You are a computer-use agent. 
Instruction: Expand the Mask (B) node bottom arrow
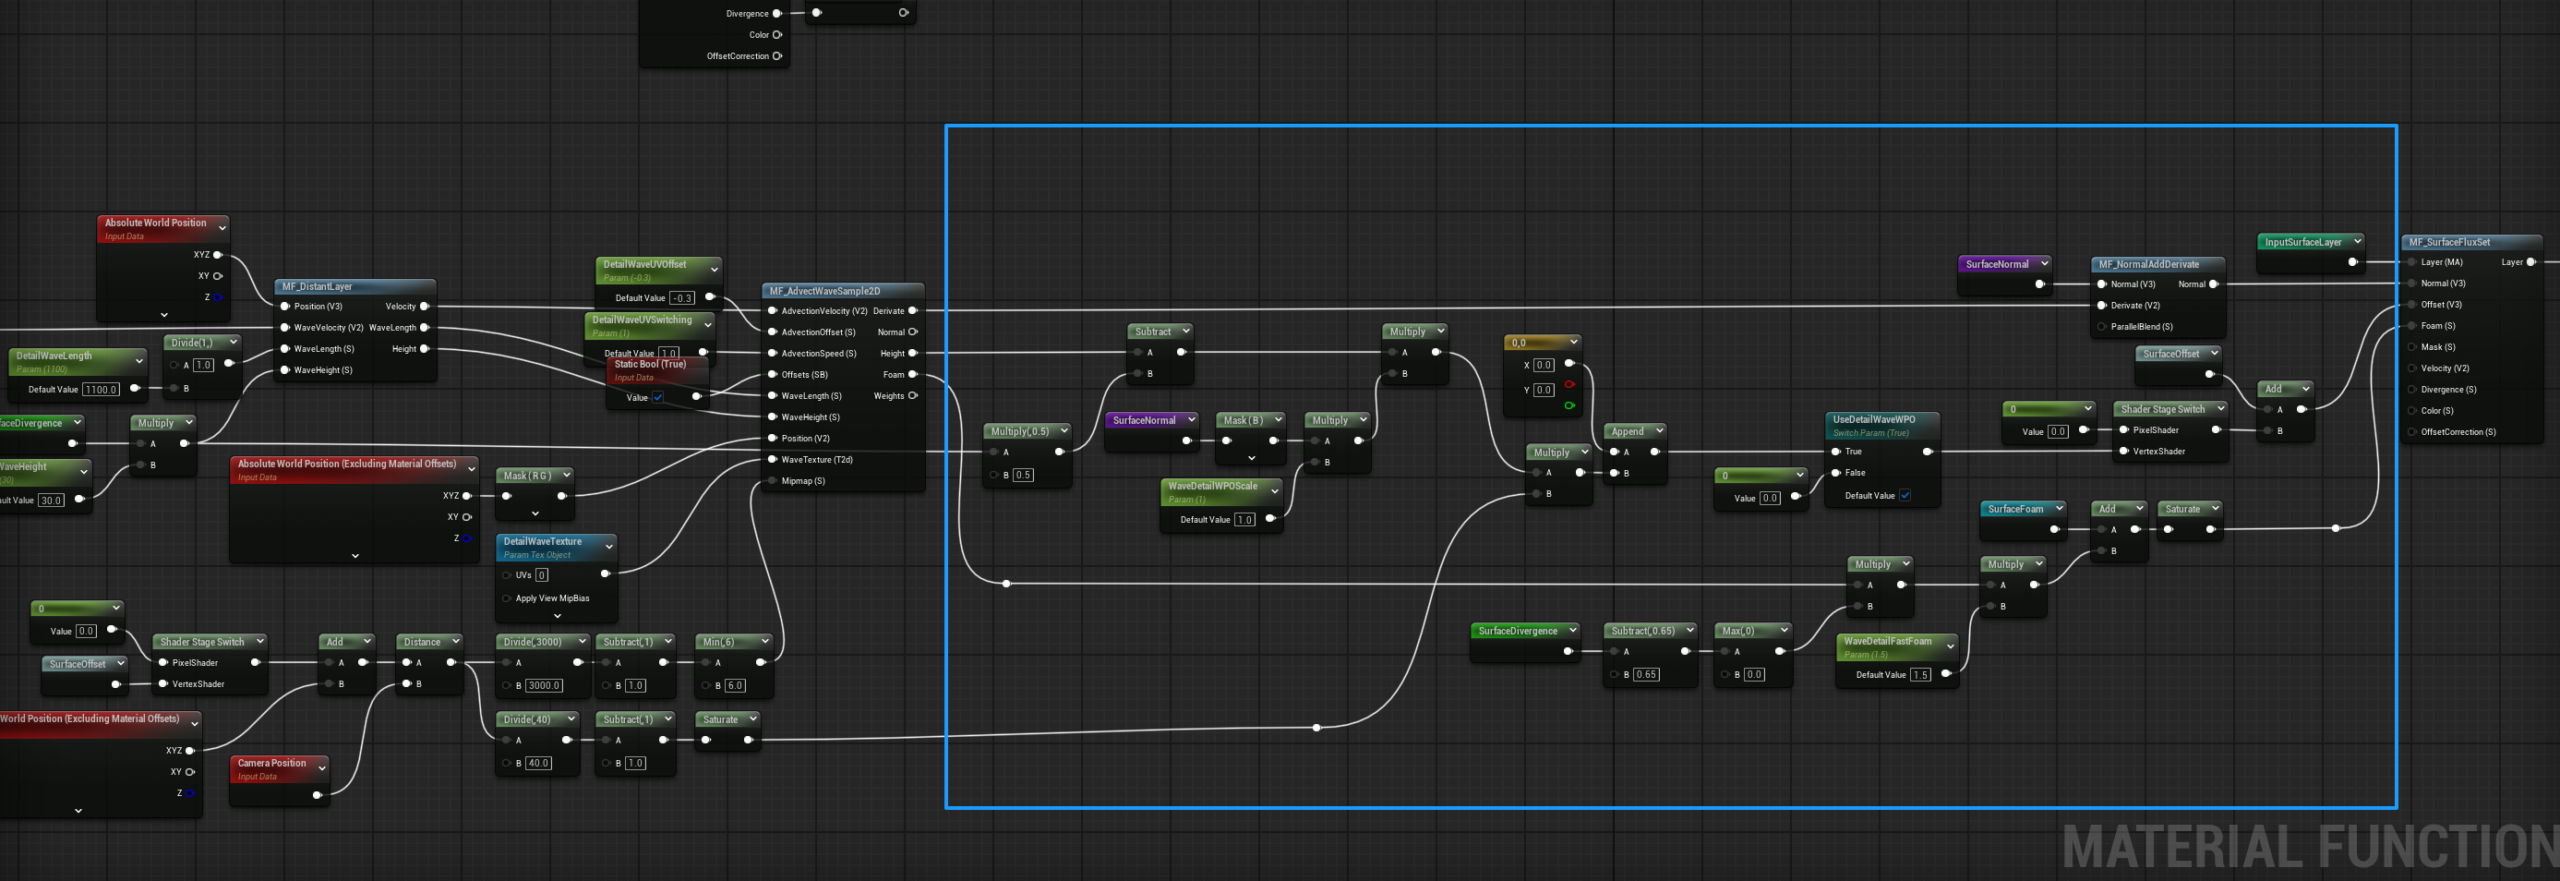(1251, 458)
